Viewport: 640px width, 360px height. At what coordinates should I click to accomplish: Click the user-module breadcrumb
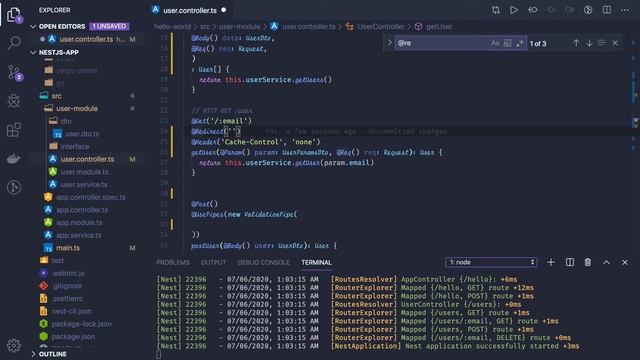click(x=240, y=27)
